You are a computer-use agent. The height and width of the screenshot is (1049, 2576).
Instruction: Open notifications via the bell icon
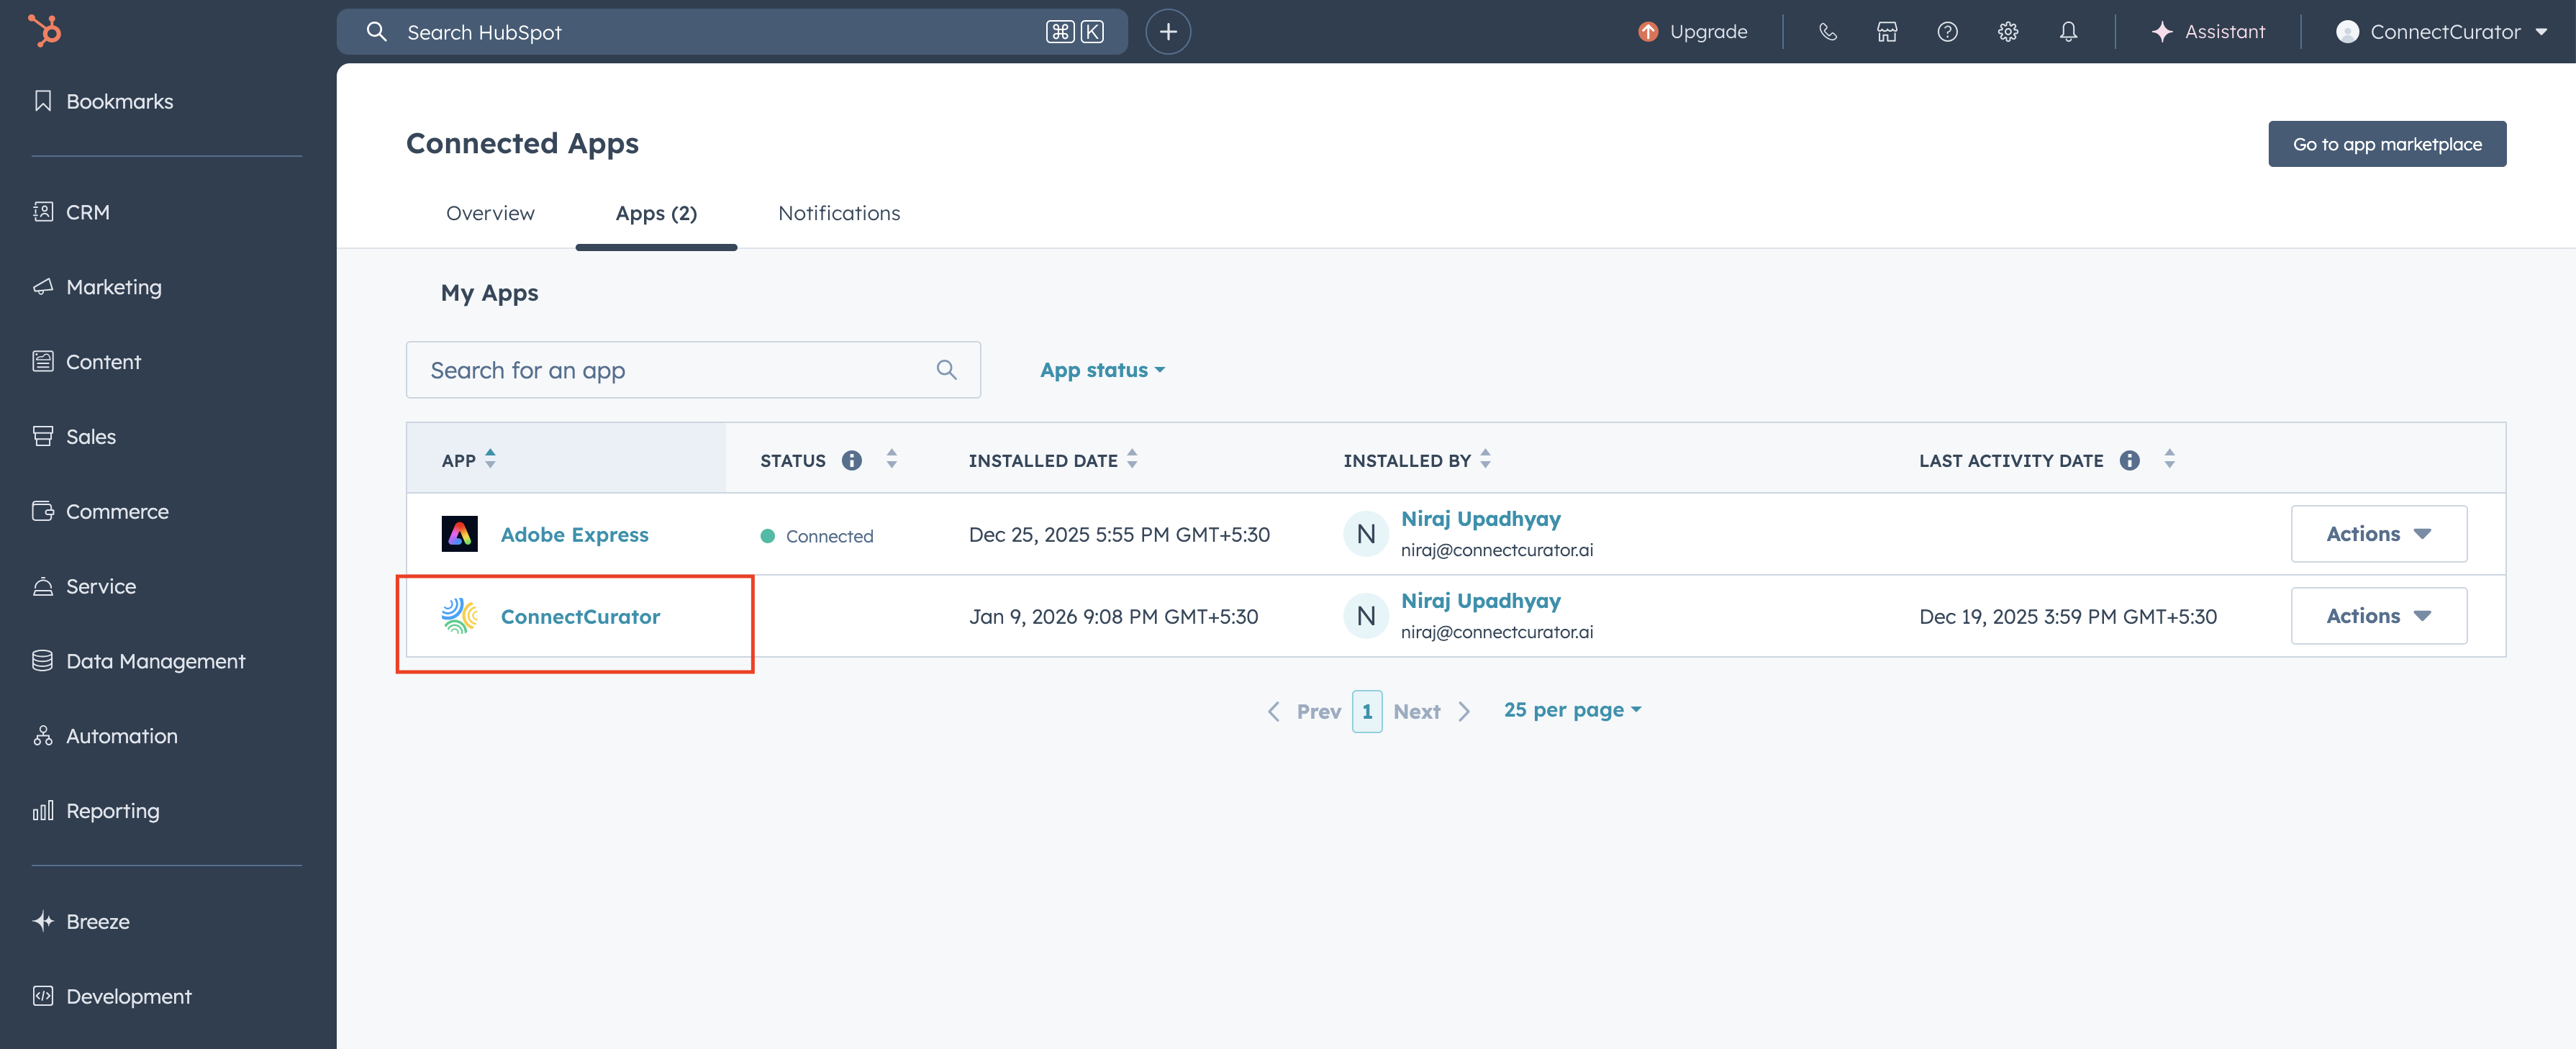click(2068, 31)
